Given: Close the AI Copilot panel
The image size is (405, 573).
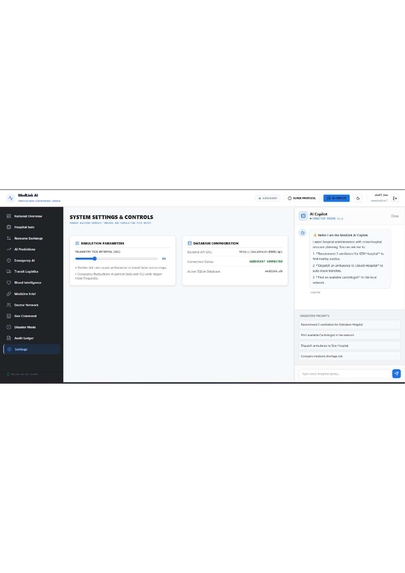Looking at the screenshot, I should click(x=395, y=216).
